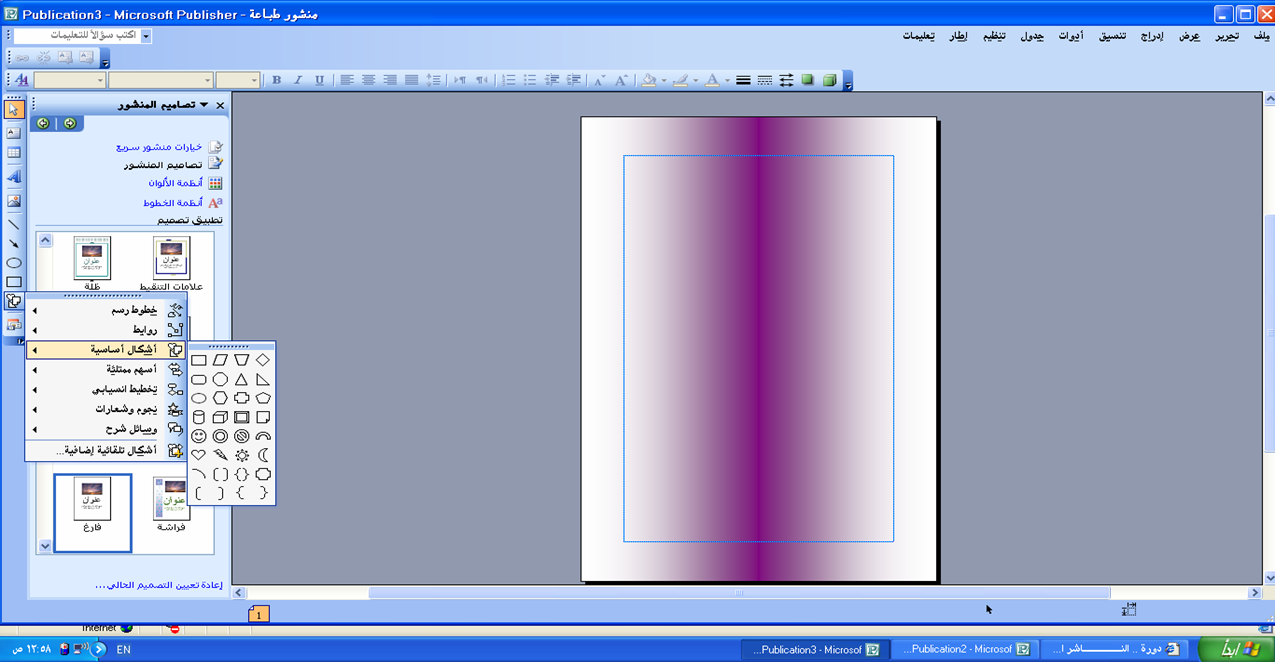Select the WordArt tool in left toolbar
Viewport: 1275px width, 662px height.
point(14,177)
